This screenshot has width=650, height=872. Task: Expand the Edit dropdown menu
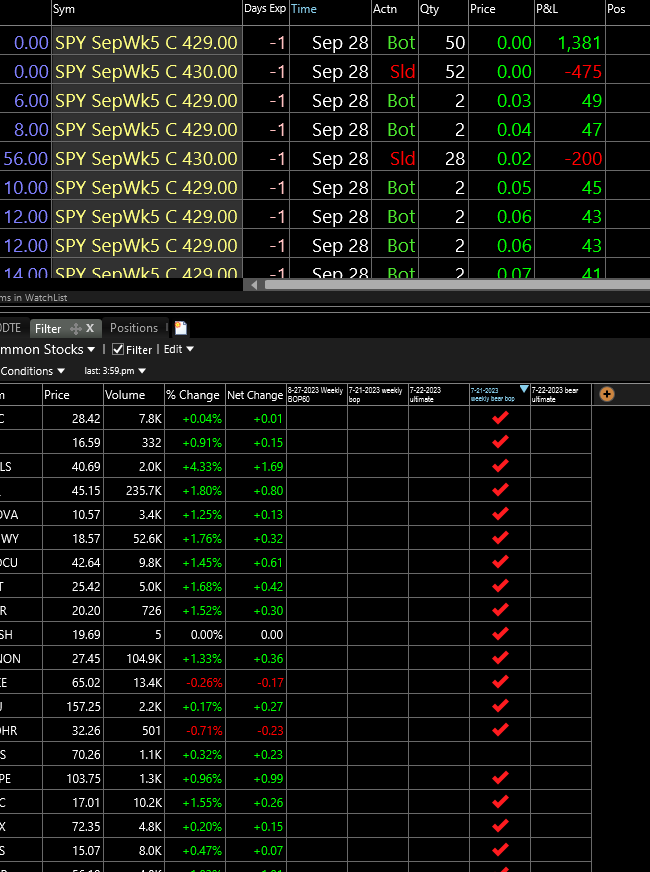[178, 350]
